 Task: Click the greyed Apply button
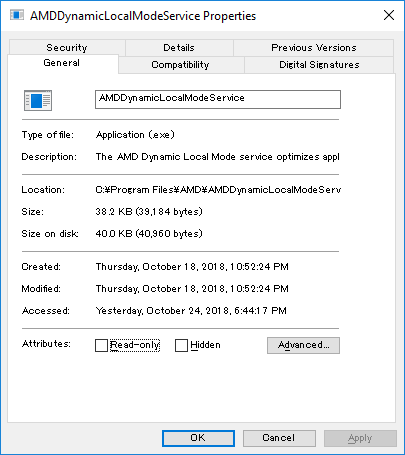360,438
